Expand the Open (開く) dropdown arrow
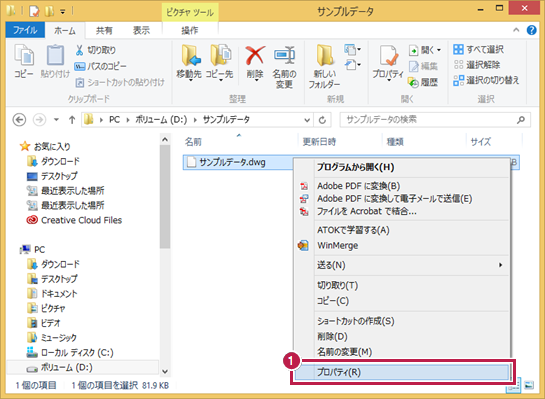 click(439, 50)
